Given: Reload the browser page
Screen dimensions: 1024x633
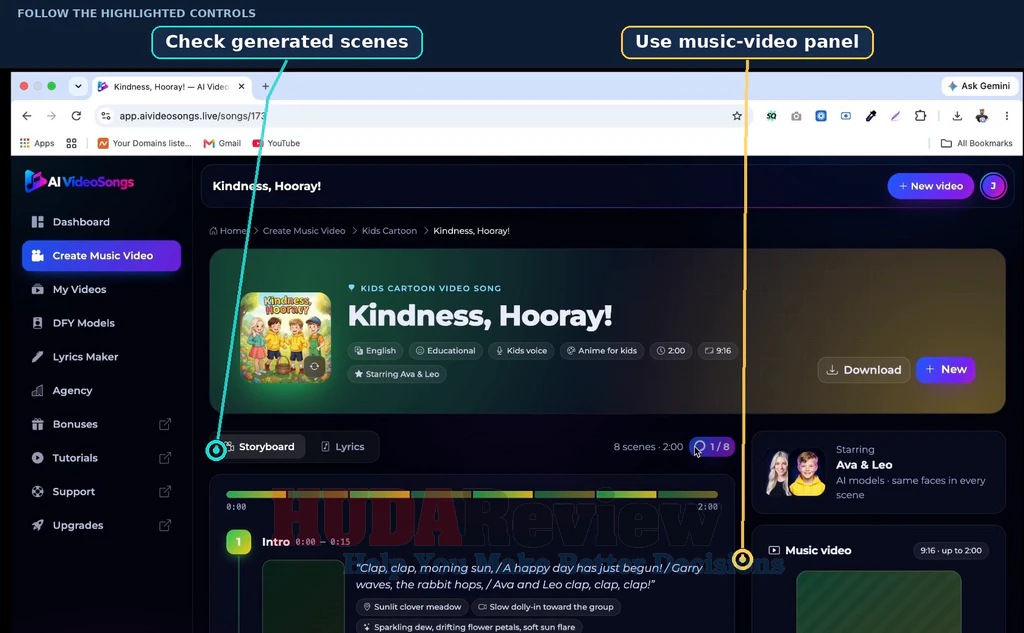Looking at the screenshot, I should pos(76,116).
